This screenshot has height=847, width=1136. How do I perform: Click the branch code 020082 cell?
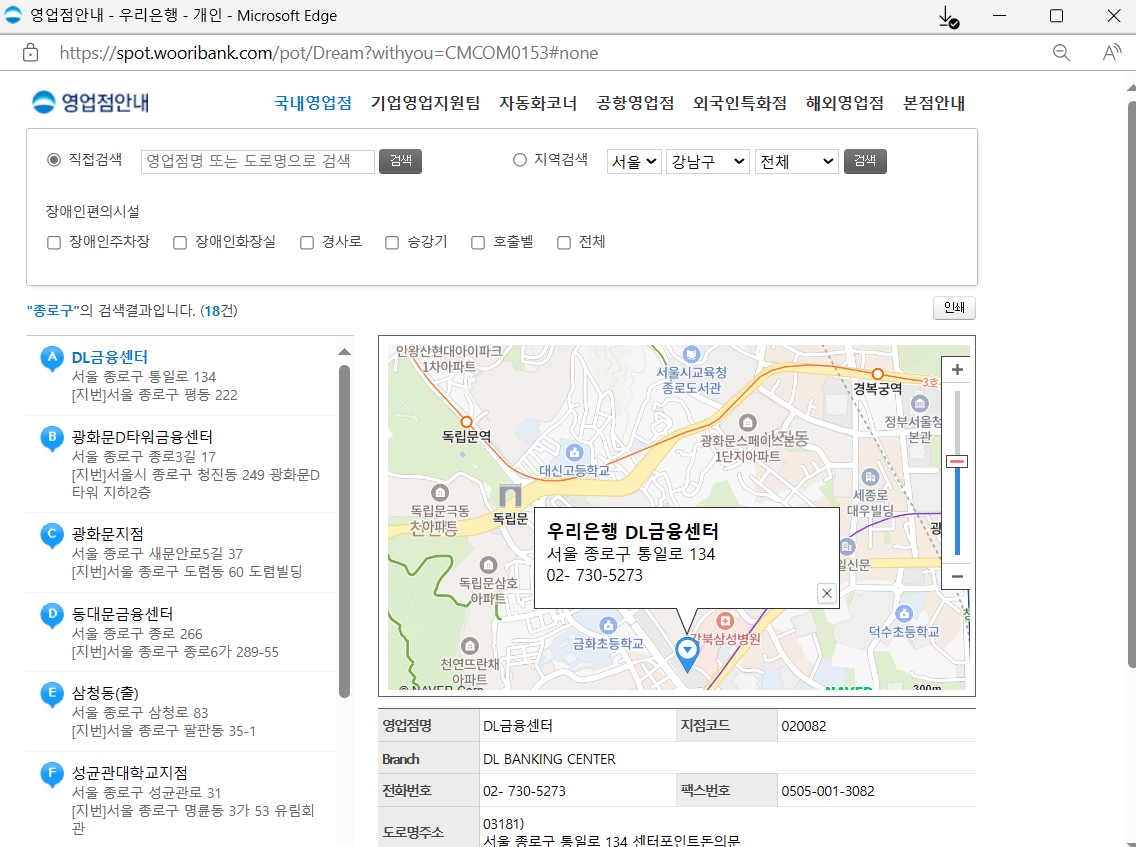click(x=876, y=725)
